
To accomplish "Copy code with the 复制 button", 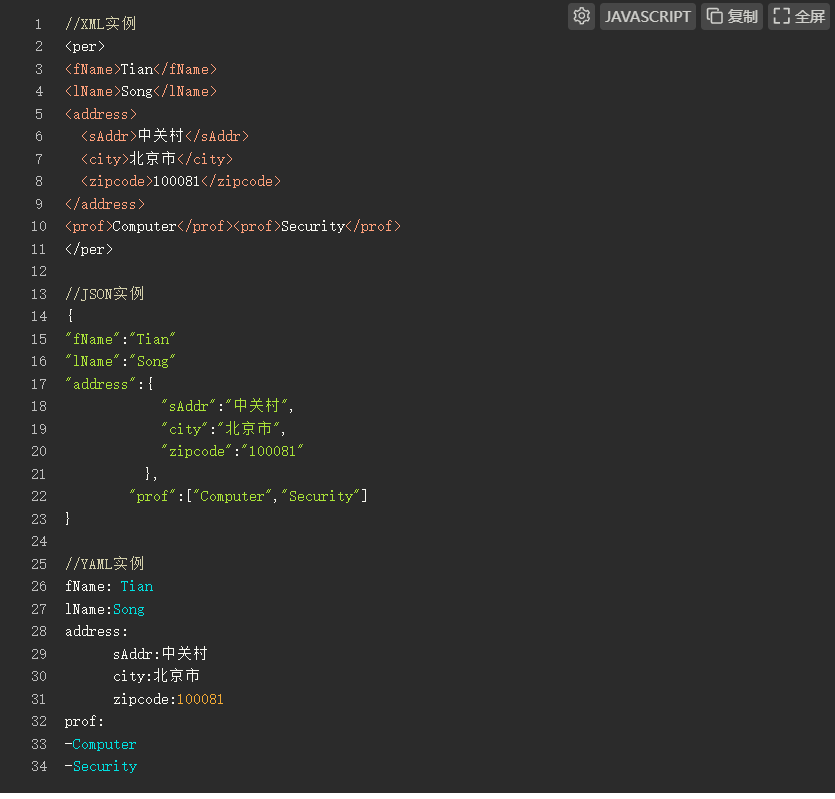I will (x=732, y=16).
